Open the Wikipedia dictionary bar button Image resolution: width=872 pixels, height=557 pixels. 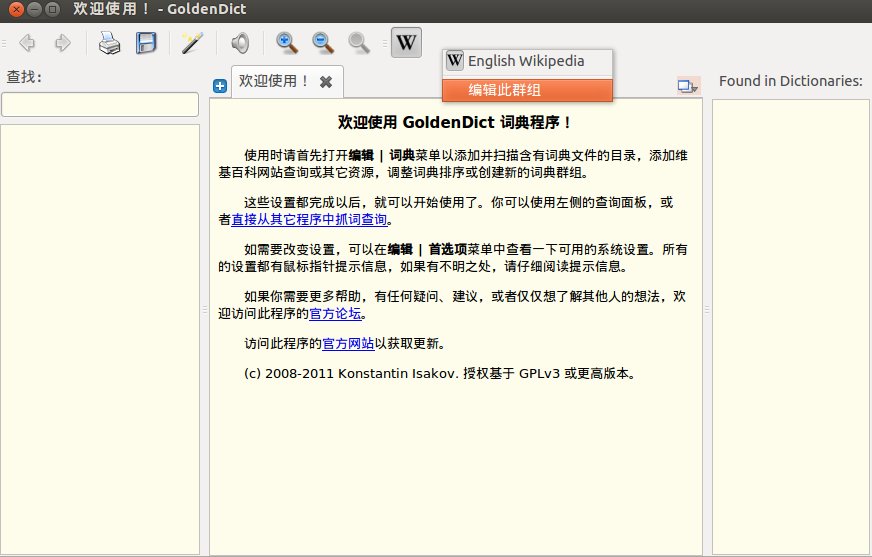(407, 42)
